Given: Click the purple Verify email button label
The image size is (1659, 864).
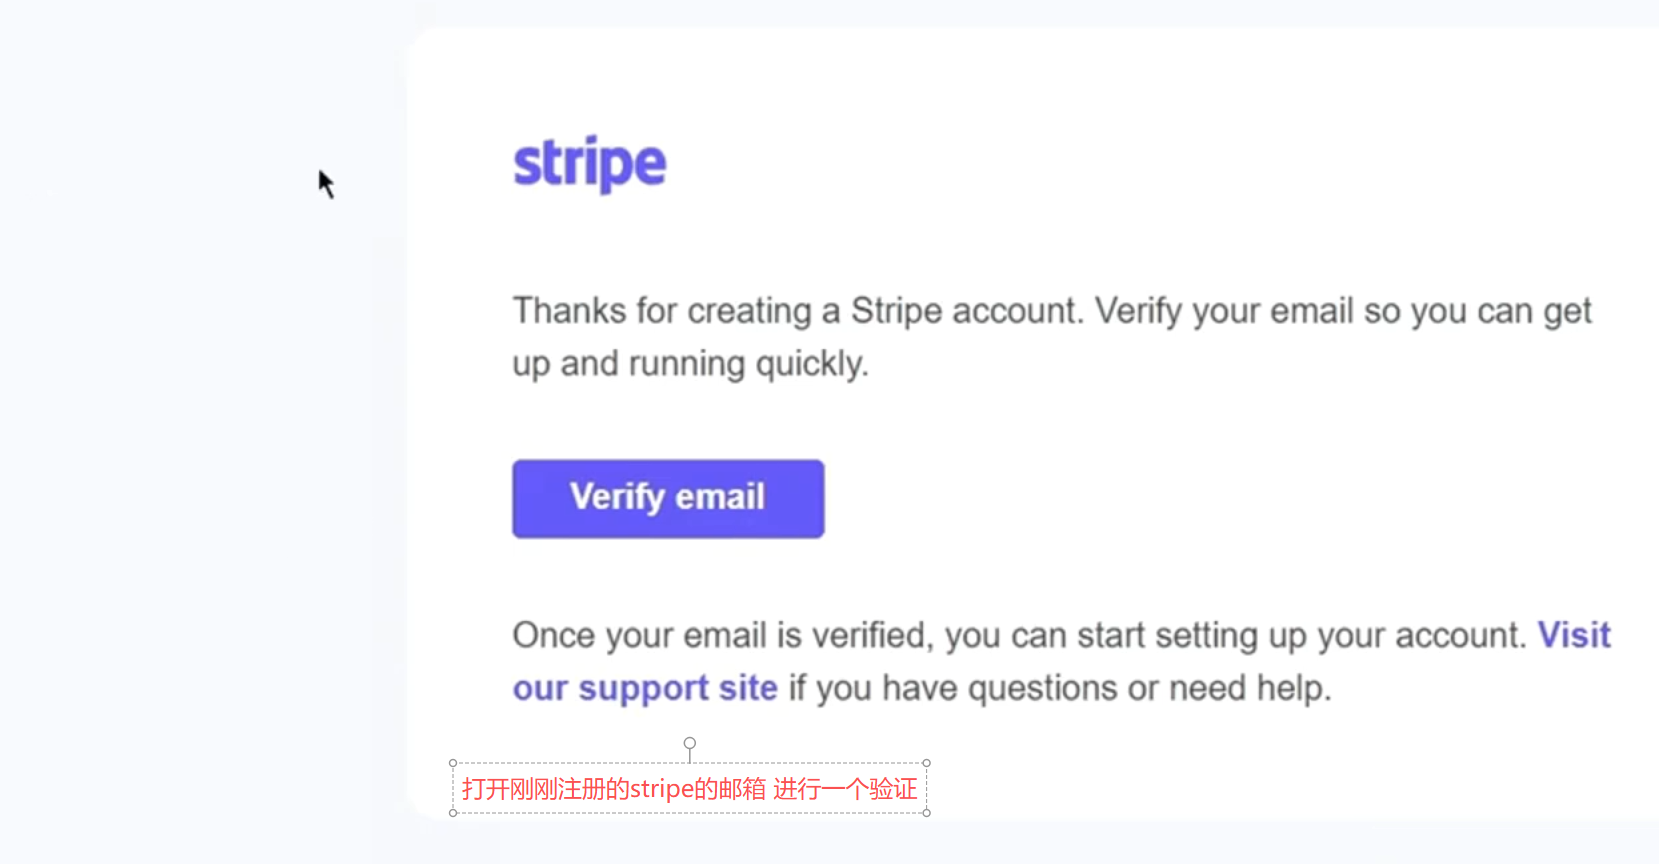Looking at the screenshot, I should pos(667,498).
